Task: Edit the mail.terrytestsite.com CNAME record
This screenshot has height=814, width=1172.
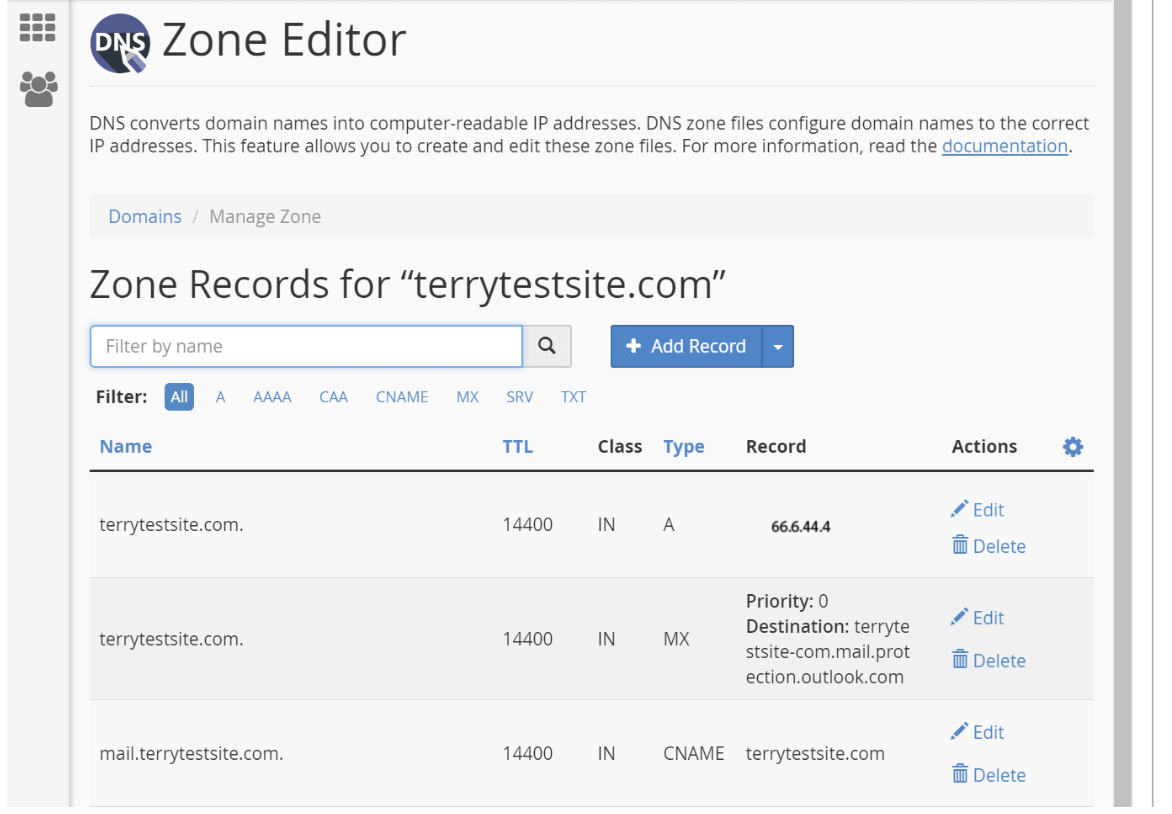Action: [977, 732]
